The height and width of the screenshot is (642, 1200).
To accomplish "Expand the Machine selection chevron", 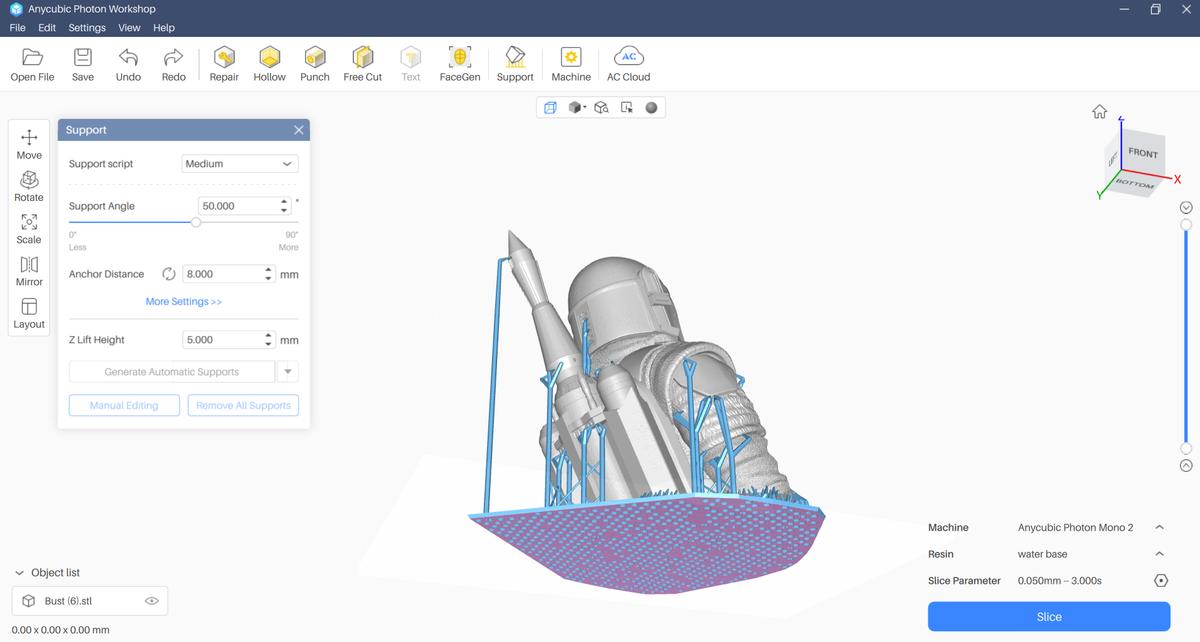I will pyautogui.click(x=1159, y=528).
